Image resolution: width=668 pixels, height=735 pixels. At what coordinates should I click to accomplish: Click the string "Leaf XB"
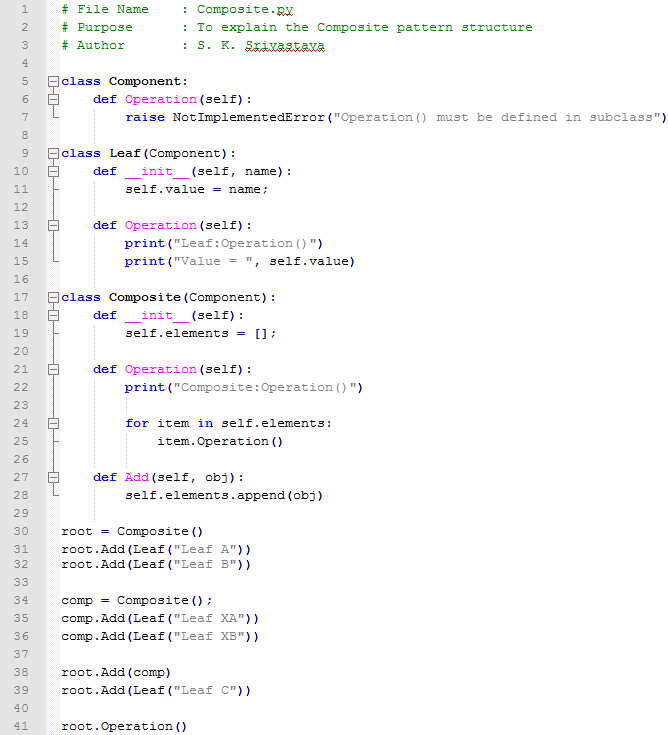(x=209, y=637)
